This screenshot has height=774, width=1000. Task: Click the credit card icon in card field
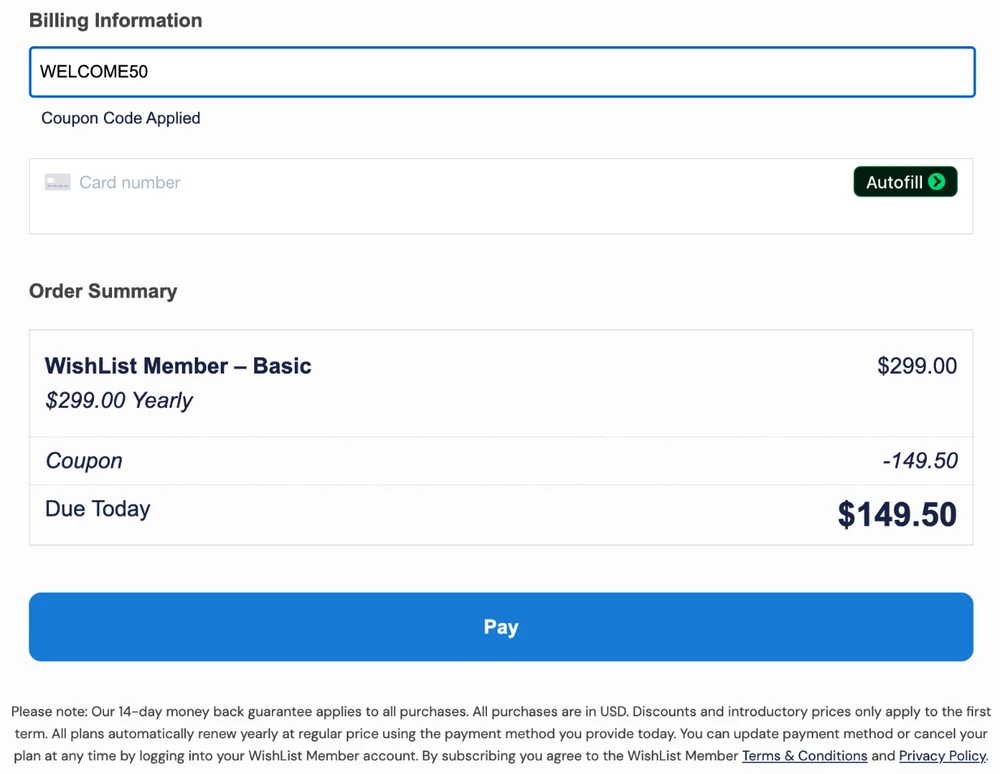57,182
